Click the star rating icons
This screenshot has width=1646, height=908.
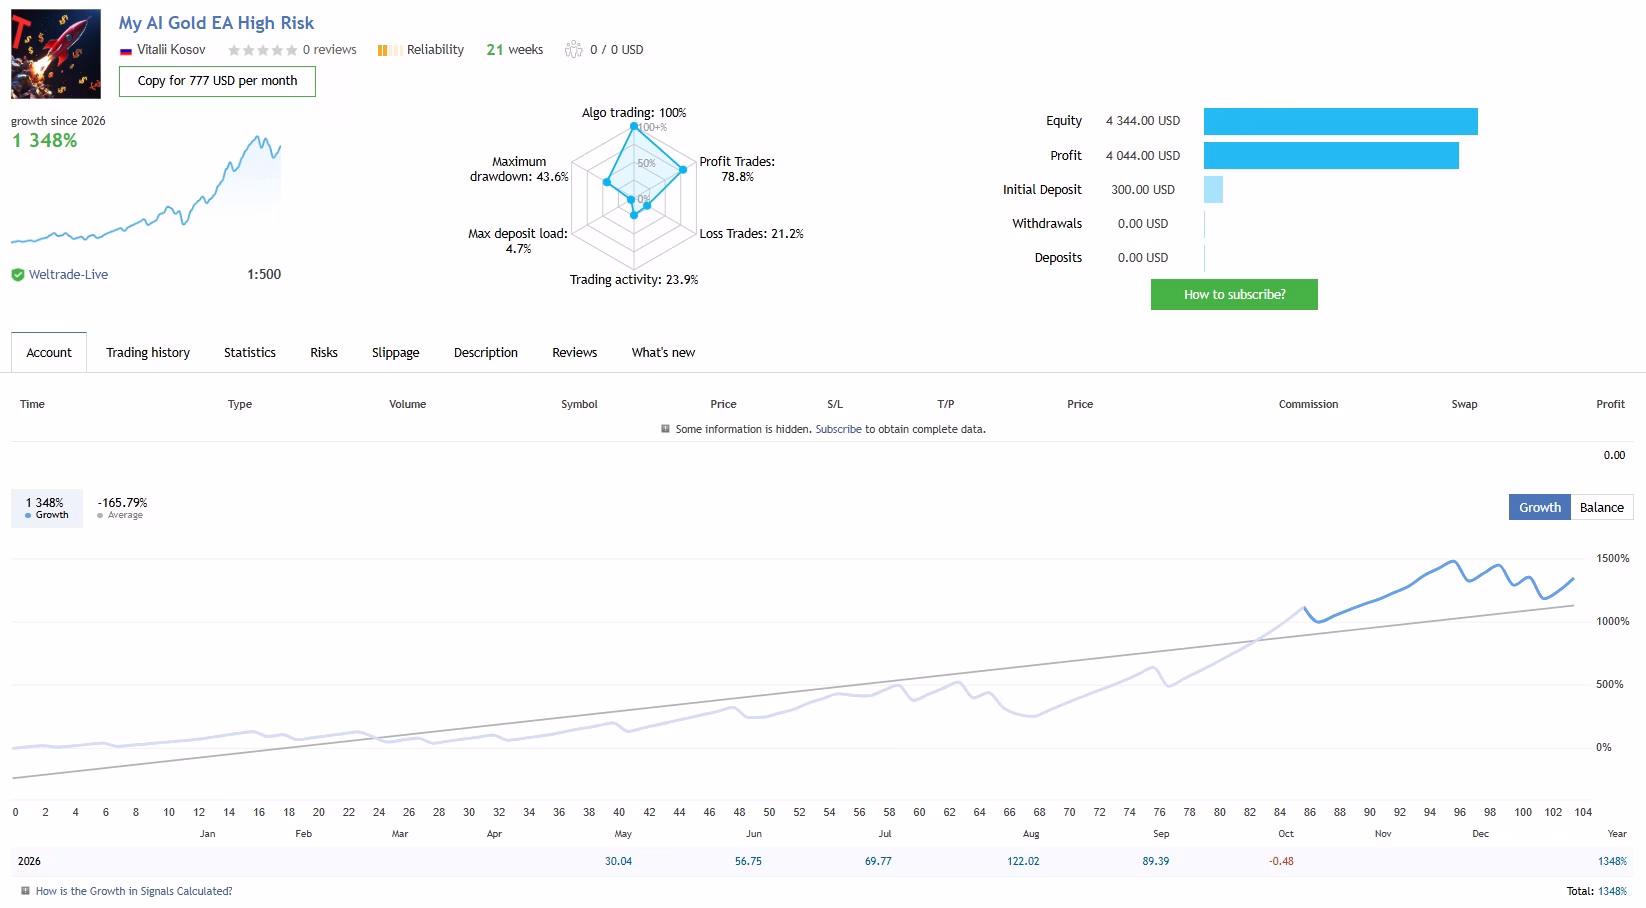262,50
